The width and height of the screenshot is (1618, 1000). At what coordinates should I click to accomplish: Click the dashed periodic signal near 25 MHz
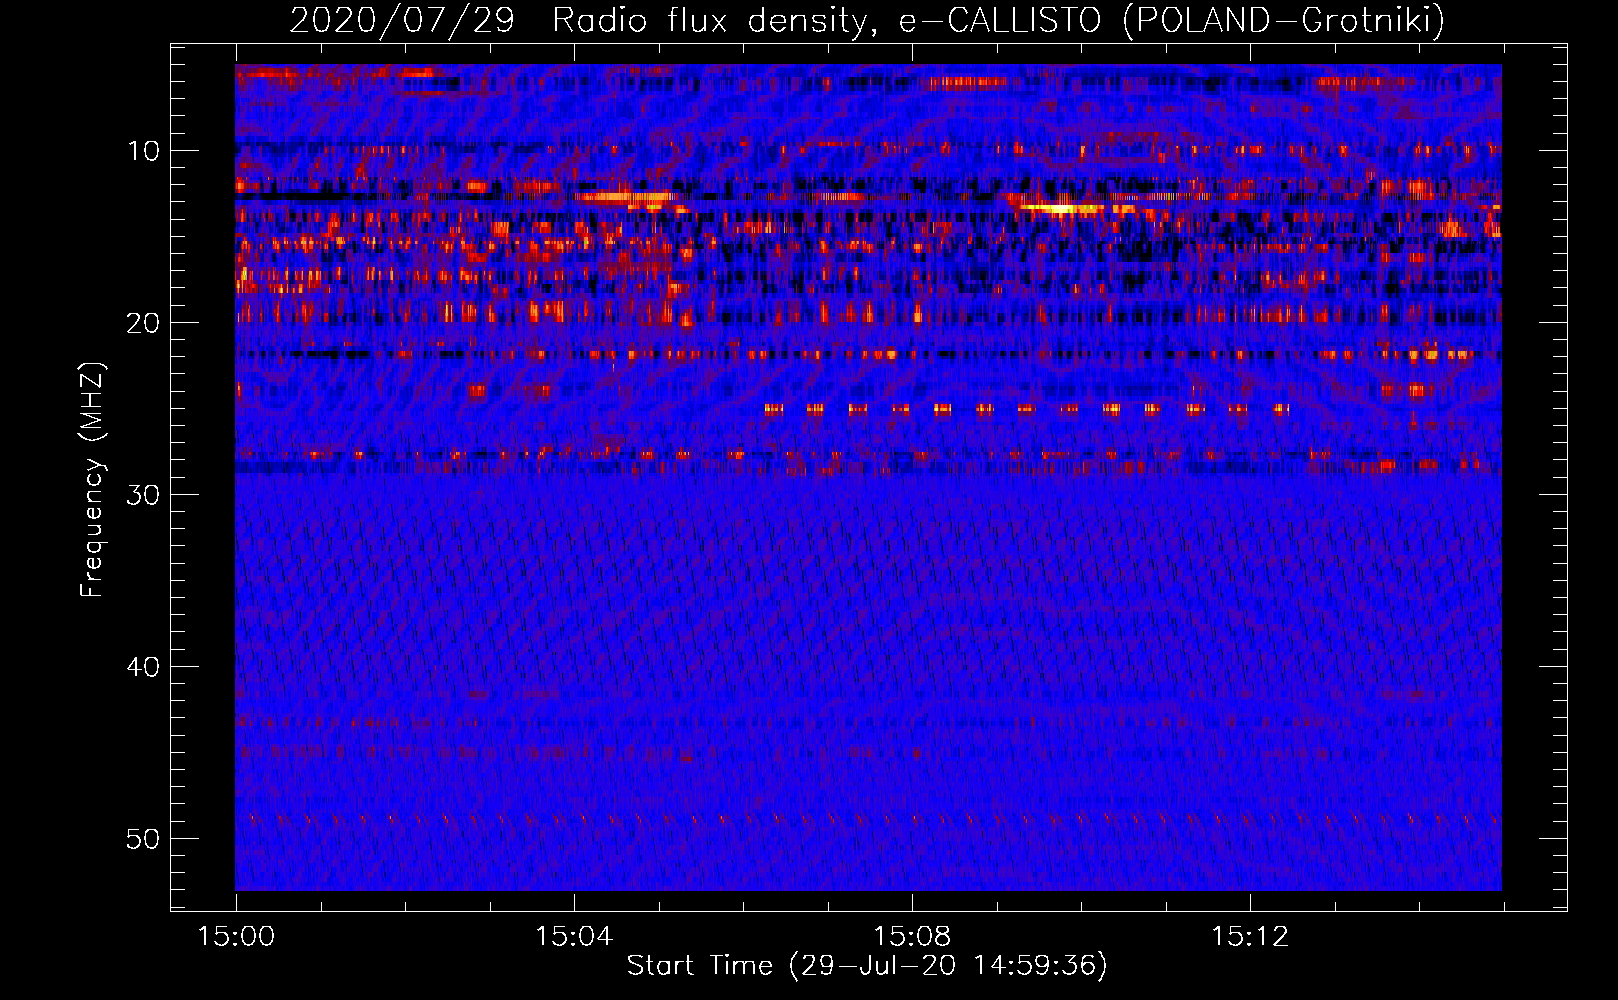pos(1027,408)
